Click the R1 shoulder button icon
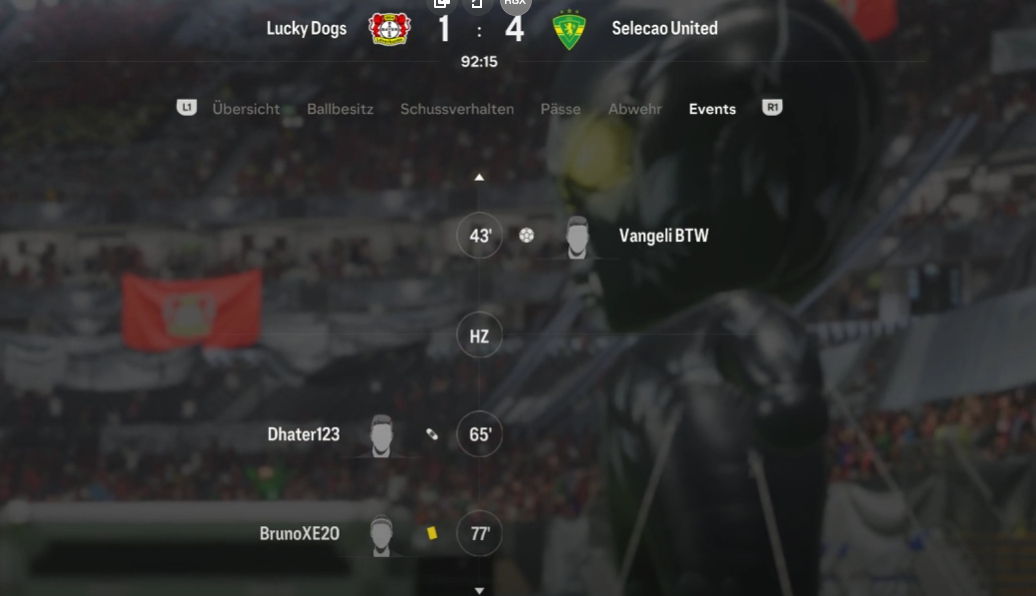Viewport: 1036px width, 596px height. click(x=772, y=107)
